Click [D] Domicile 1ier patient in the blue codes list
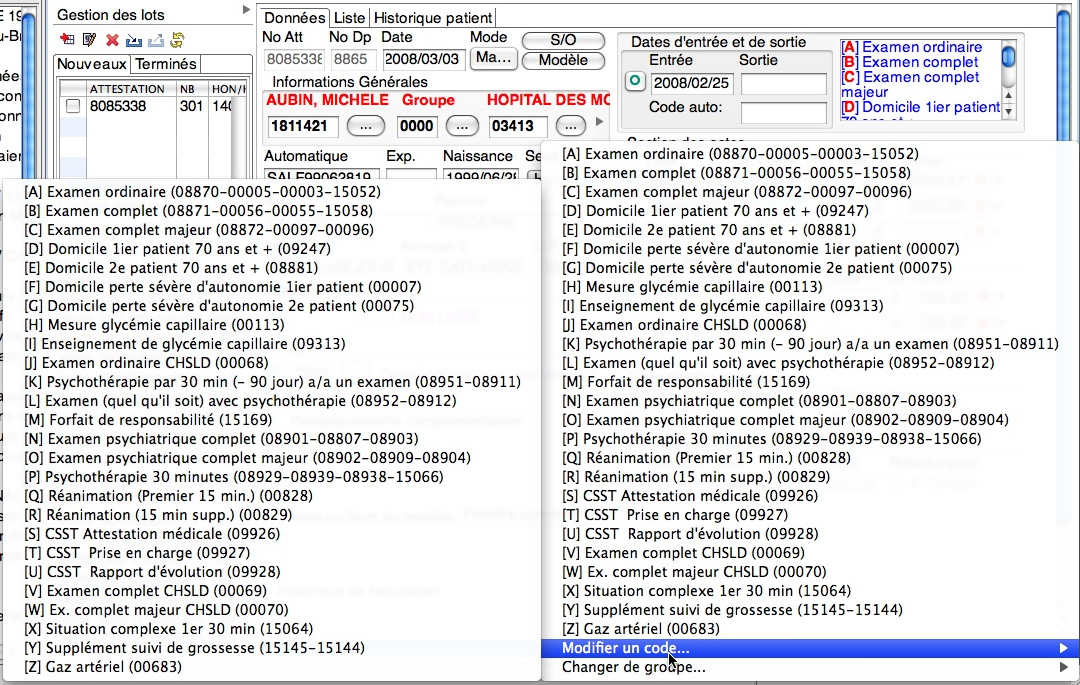1080x685 pixels. pyautogui.click(x=920, y=107)
